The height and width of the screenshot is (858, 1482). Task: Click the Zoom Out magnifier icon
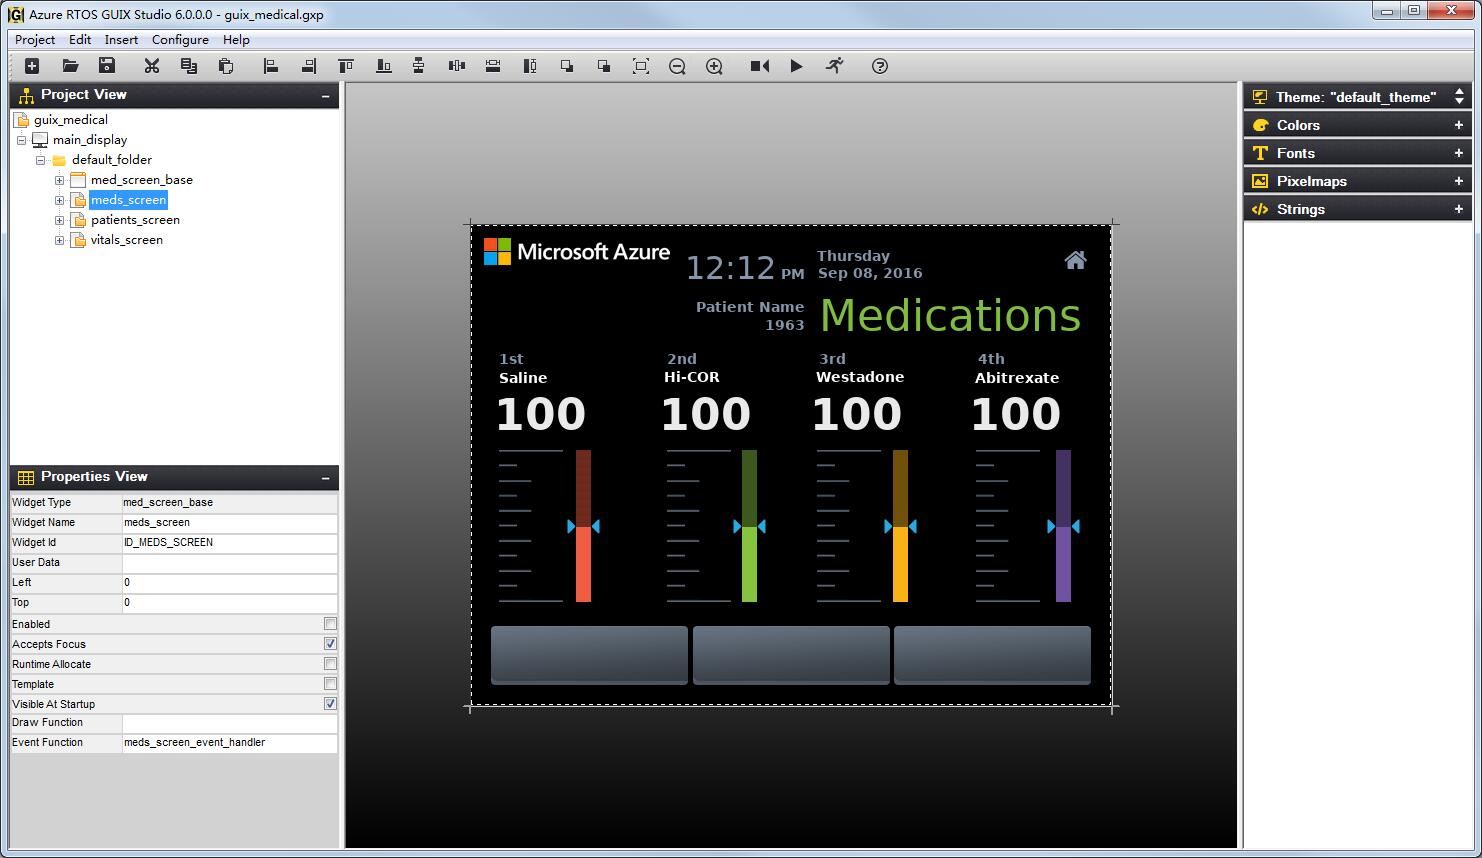[677, 66]
